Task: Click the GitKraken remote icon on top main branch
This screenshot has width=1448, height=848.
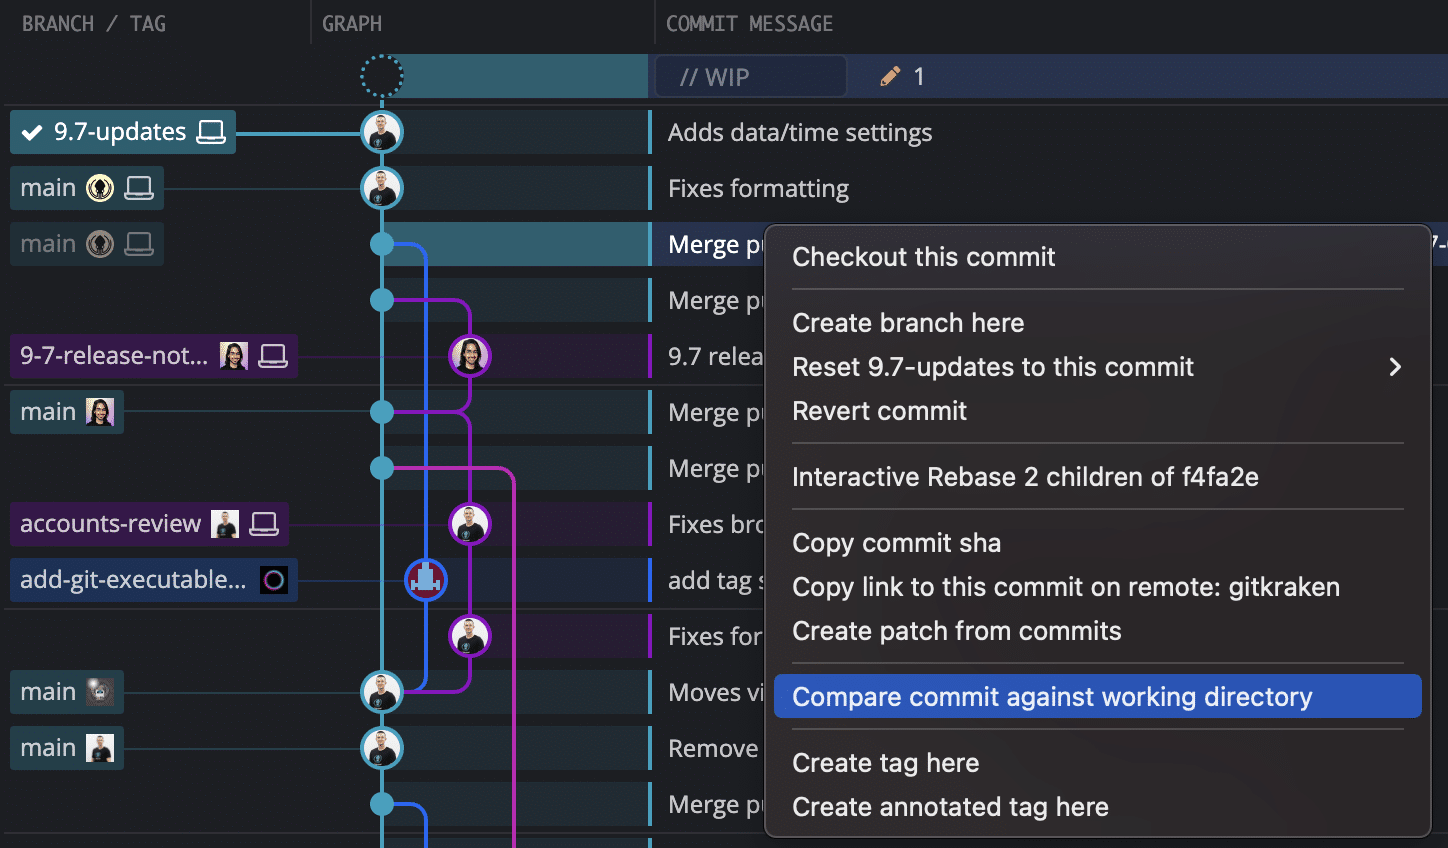Action: tap(100, 188)
